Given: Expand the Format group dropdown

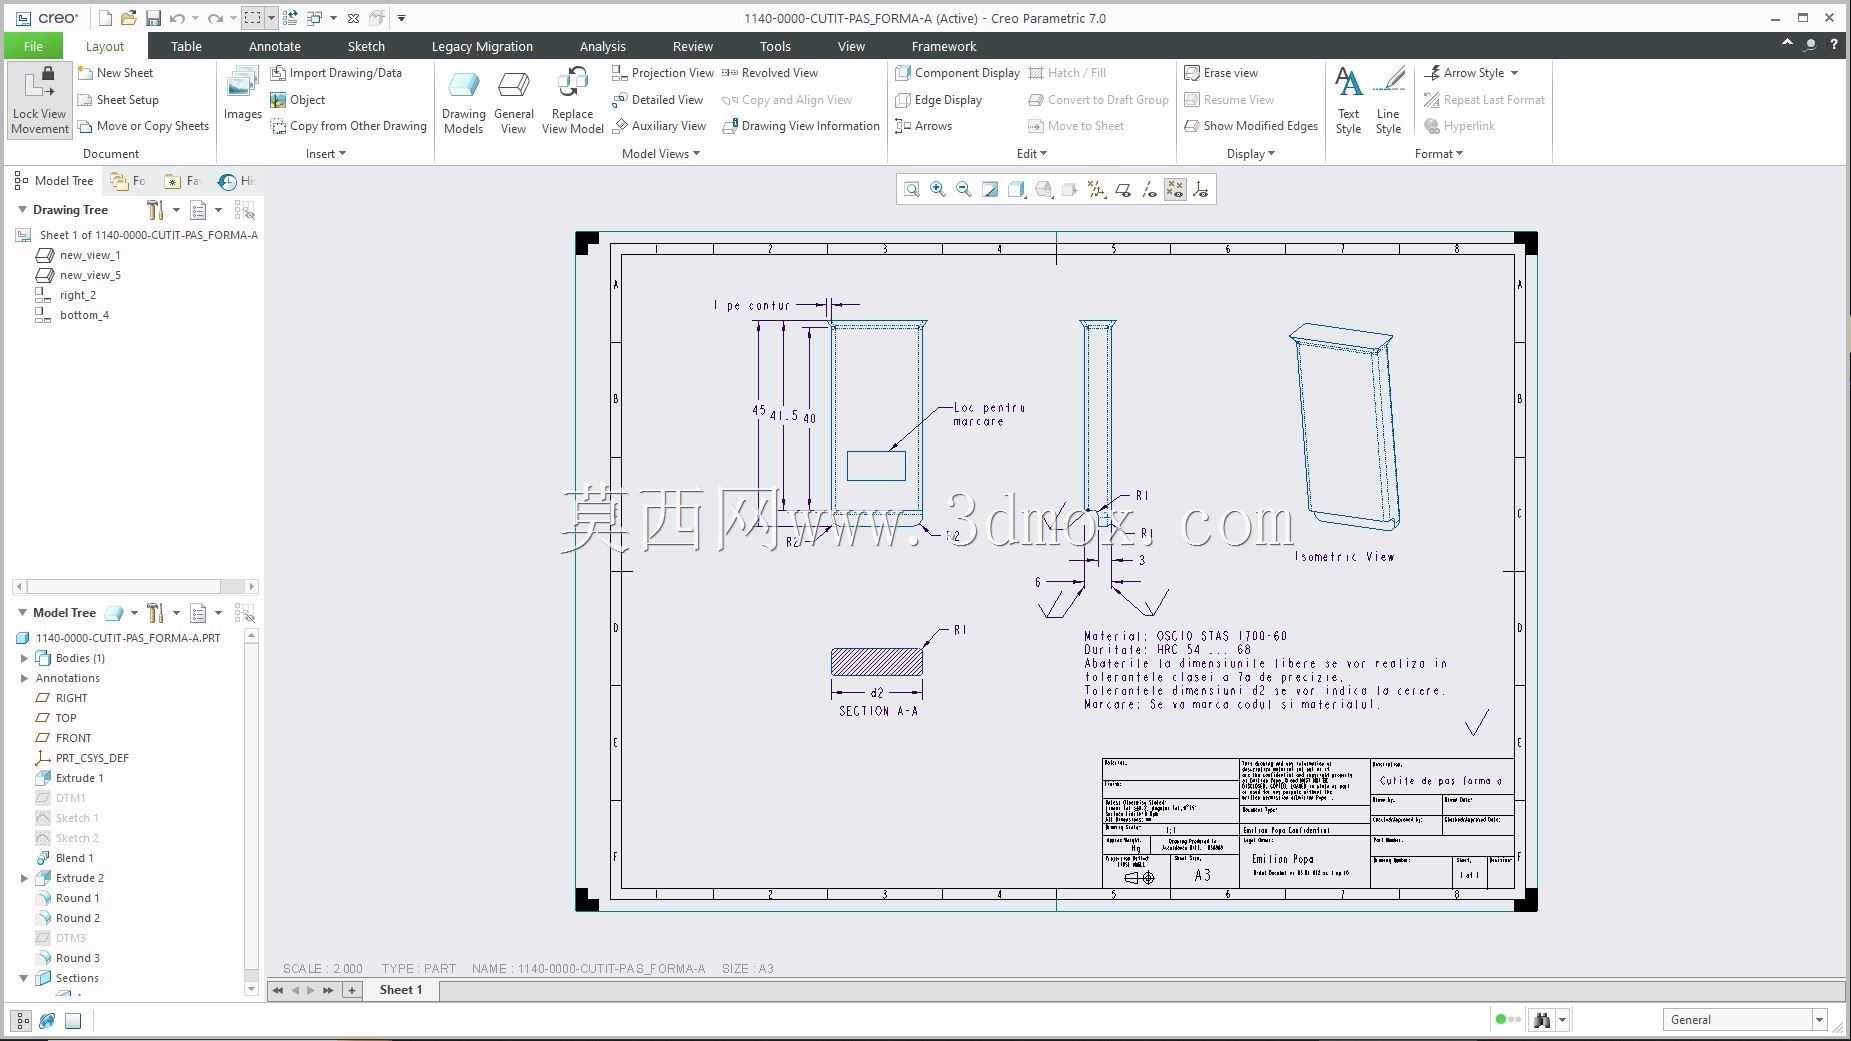Looking at the screenshot, I should point(1439,154).
